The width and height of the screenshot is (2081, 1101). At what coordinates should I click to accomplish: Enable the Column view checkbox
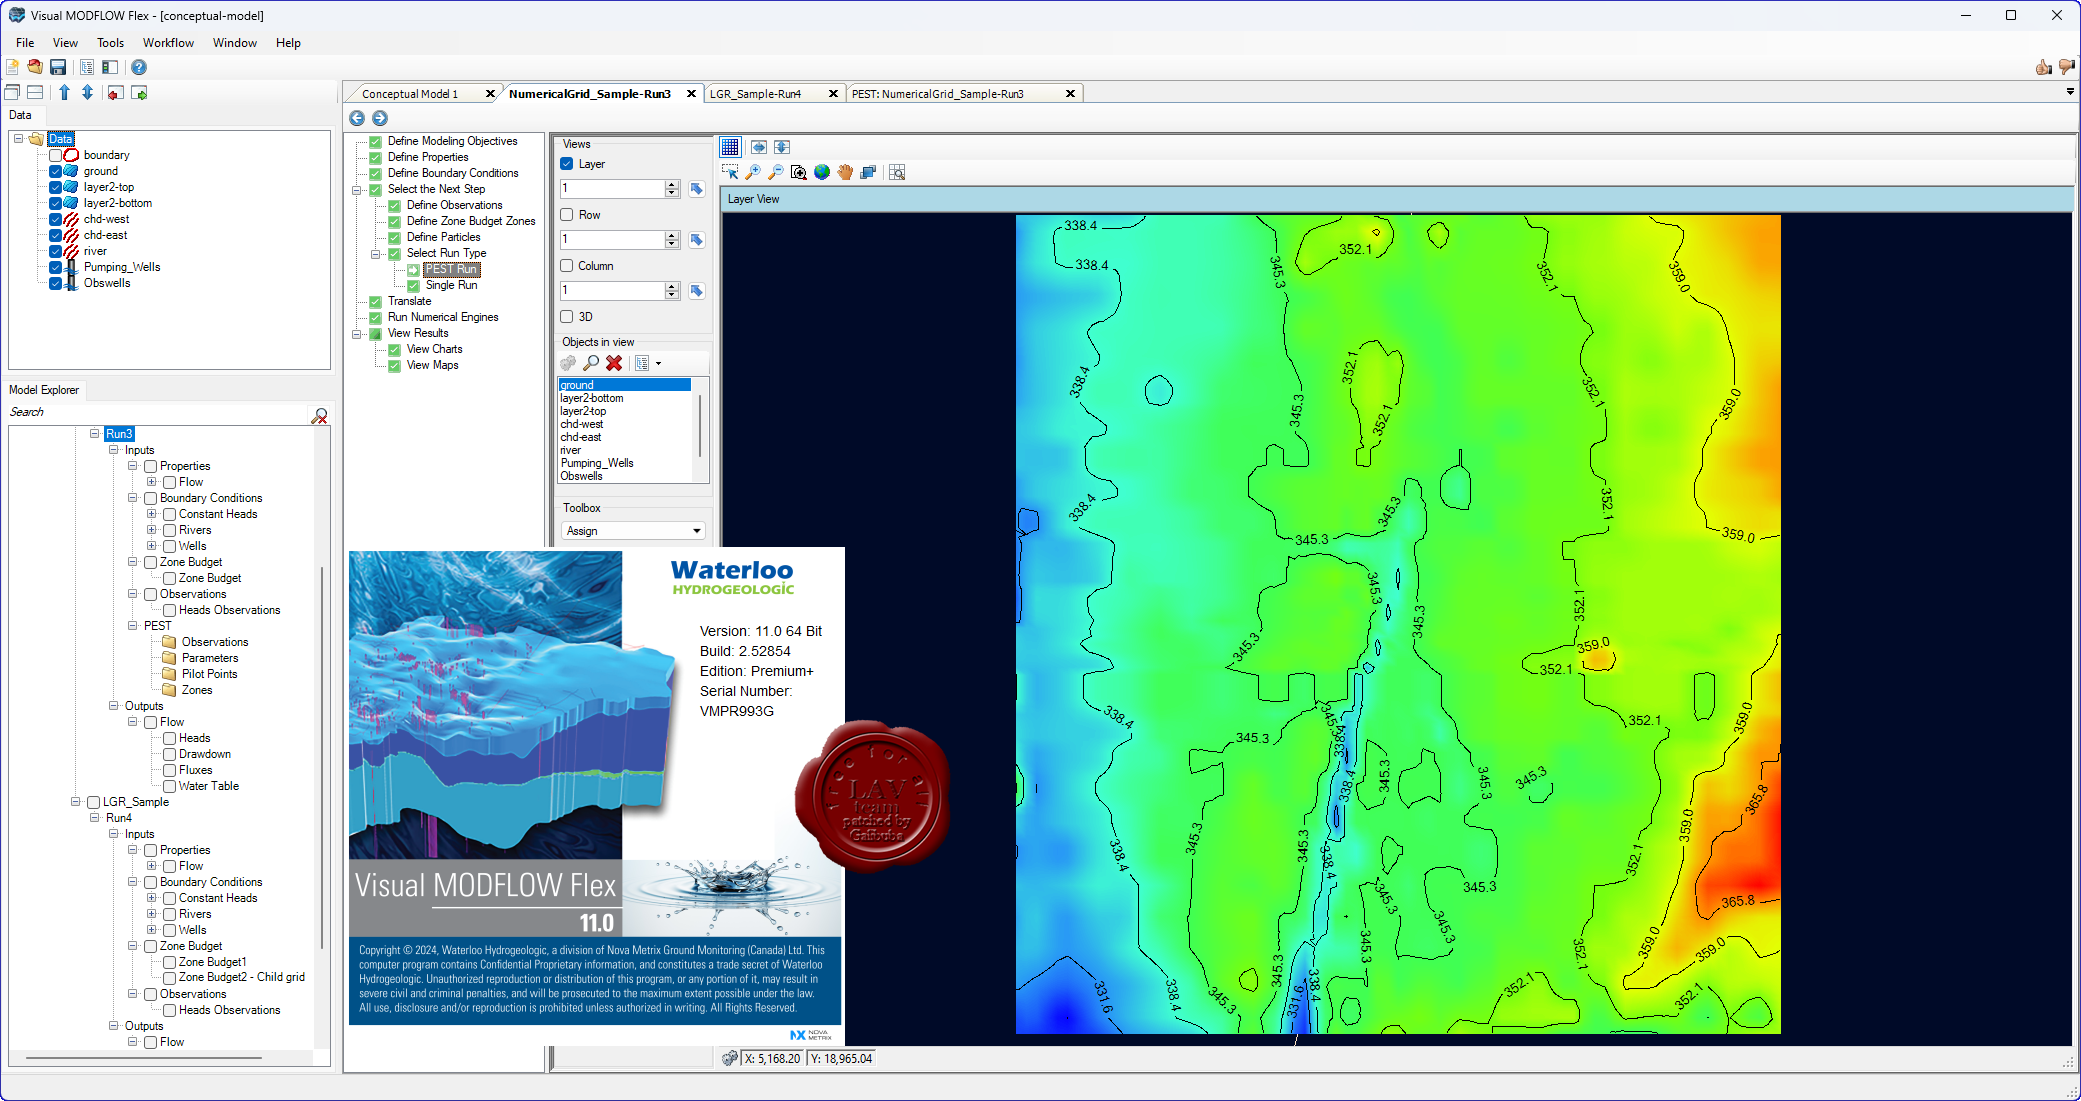coord(567,266)
